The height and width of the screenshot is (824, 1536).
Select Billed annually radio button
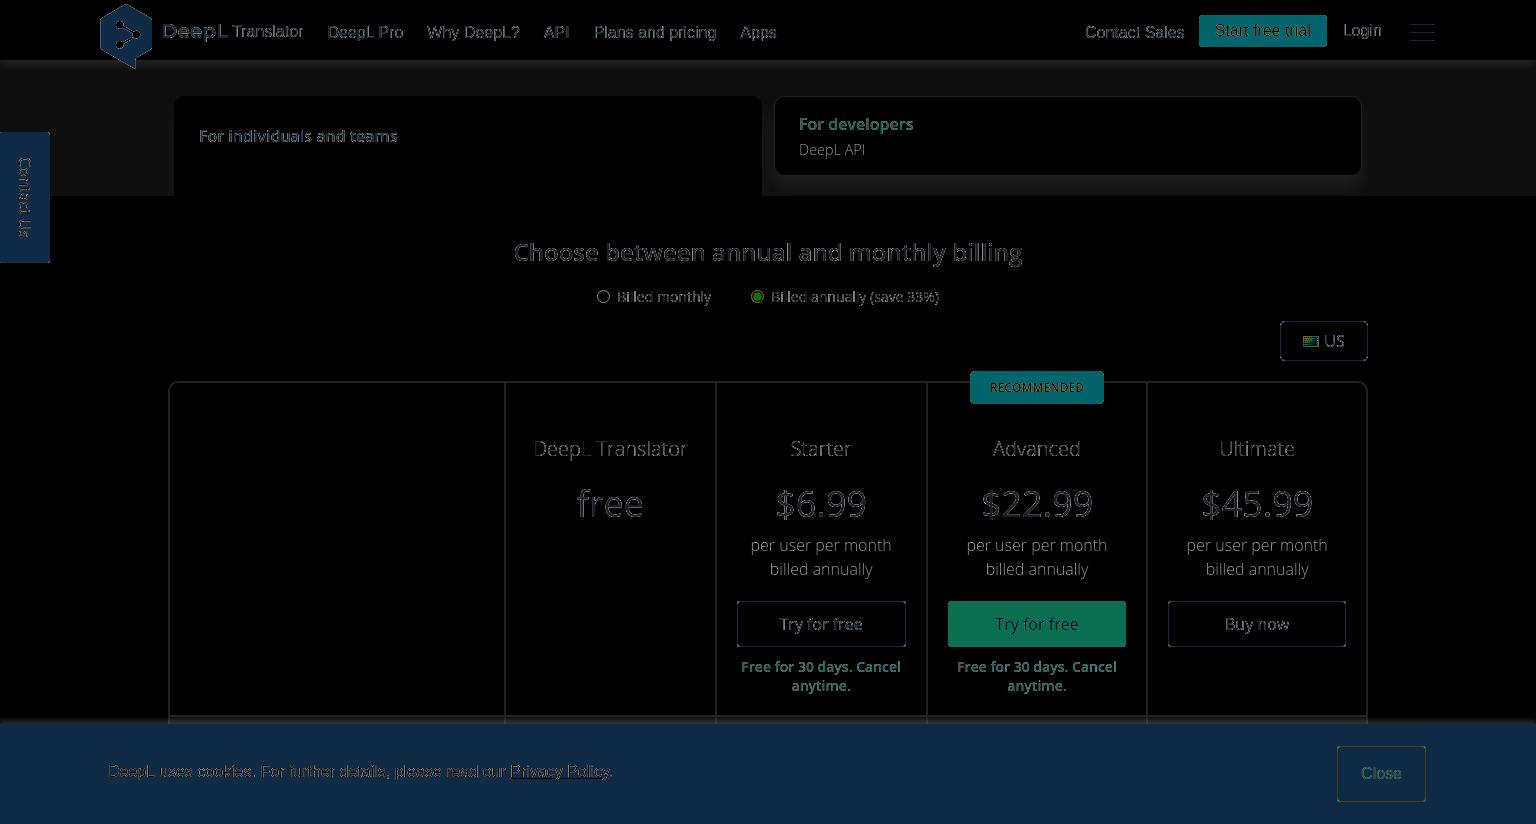757,297
